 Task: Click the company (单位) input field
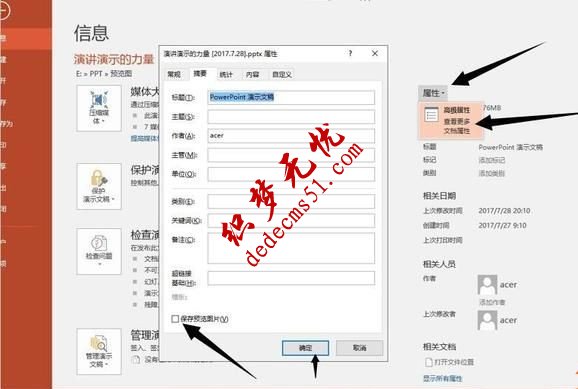pos(291,174)
